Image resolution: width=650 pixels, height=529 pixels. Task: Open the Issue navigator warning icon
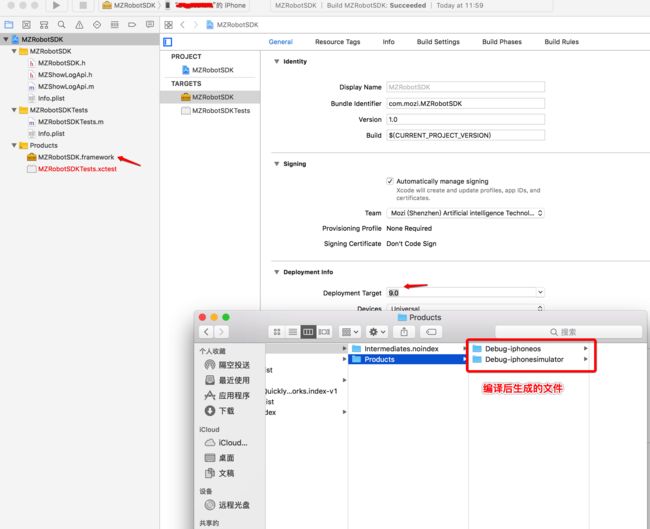[79, 25]
